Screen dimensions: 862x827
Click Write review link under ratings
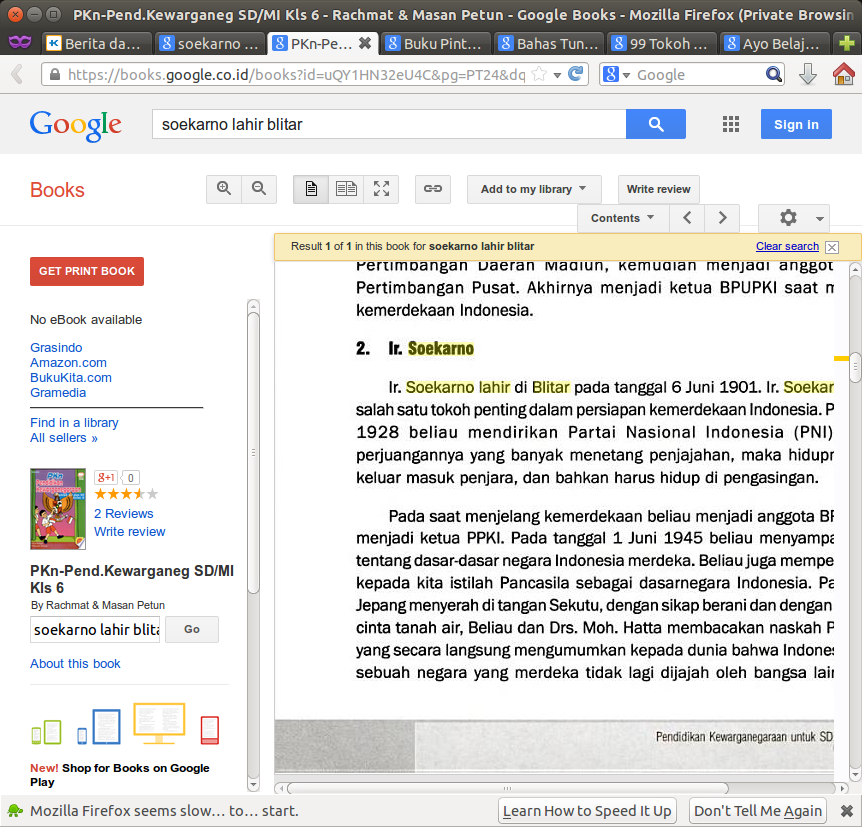click(x=130, y=532)
